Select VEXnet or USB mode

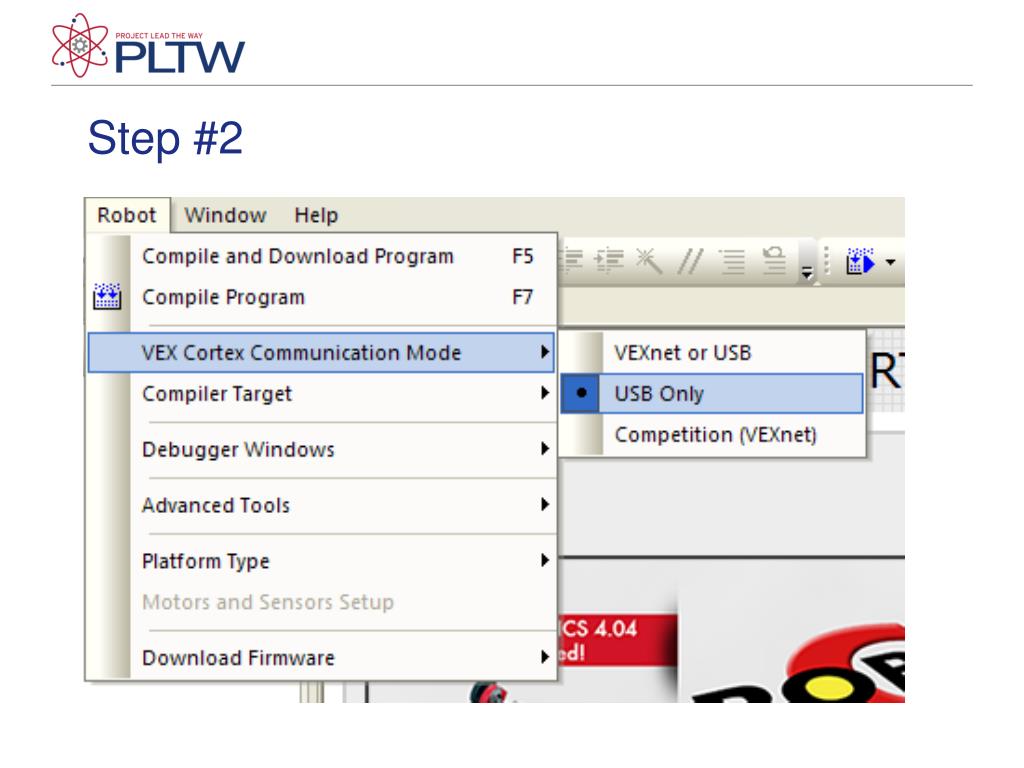[x=712, y=353]
